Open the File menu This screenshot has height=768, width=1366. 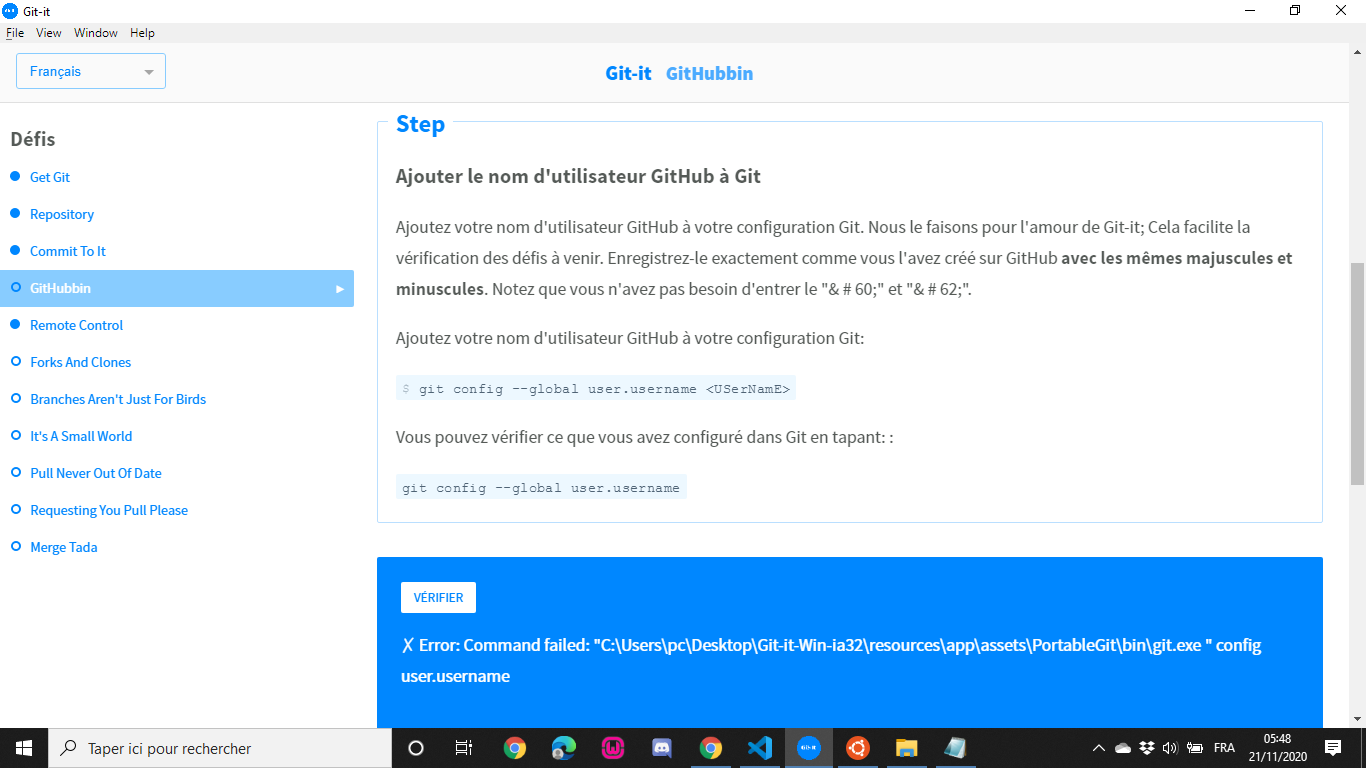tap(15, 33)
